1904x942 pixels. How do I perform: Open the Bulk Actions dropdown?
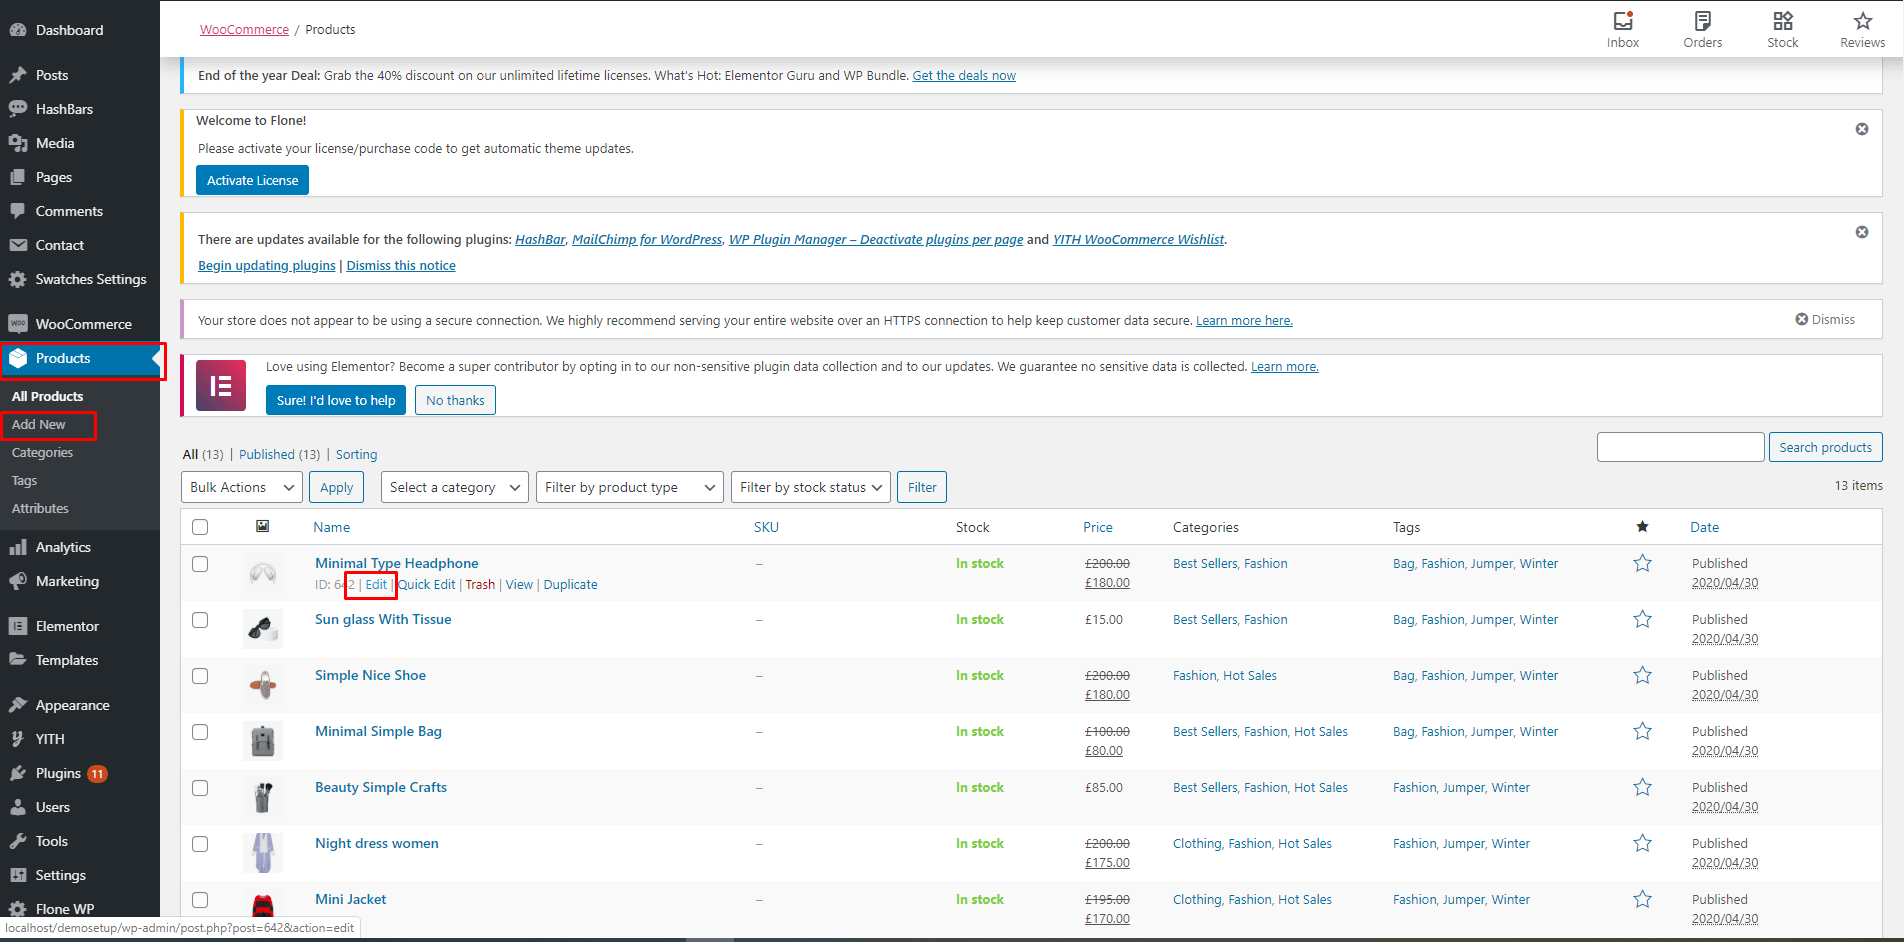(x=242, y=487)
